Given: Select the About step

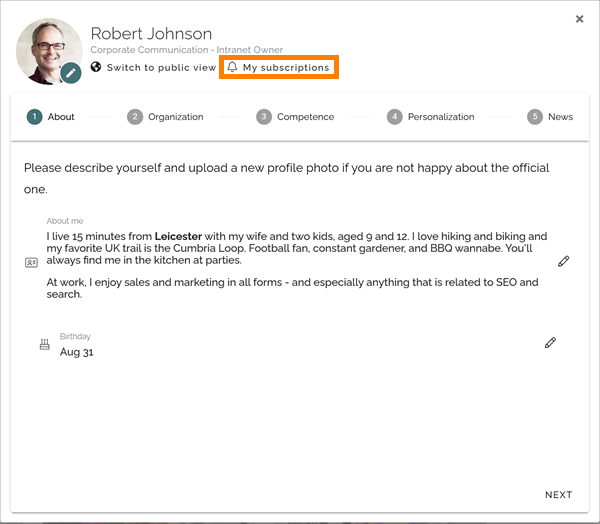Looking at the screenshot, I should (x=51, y=117).
